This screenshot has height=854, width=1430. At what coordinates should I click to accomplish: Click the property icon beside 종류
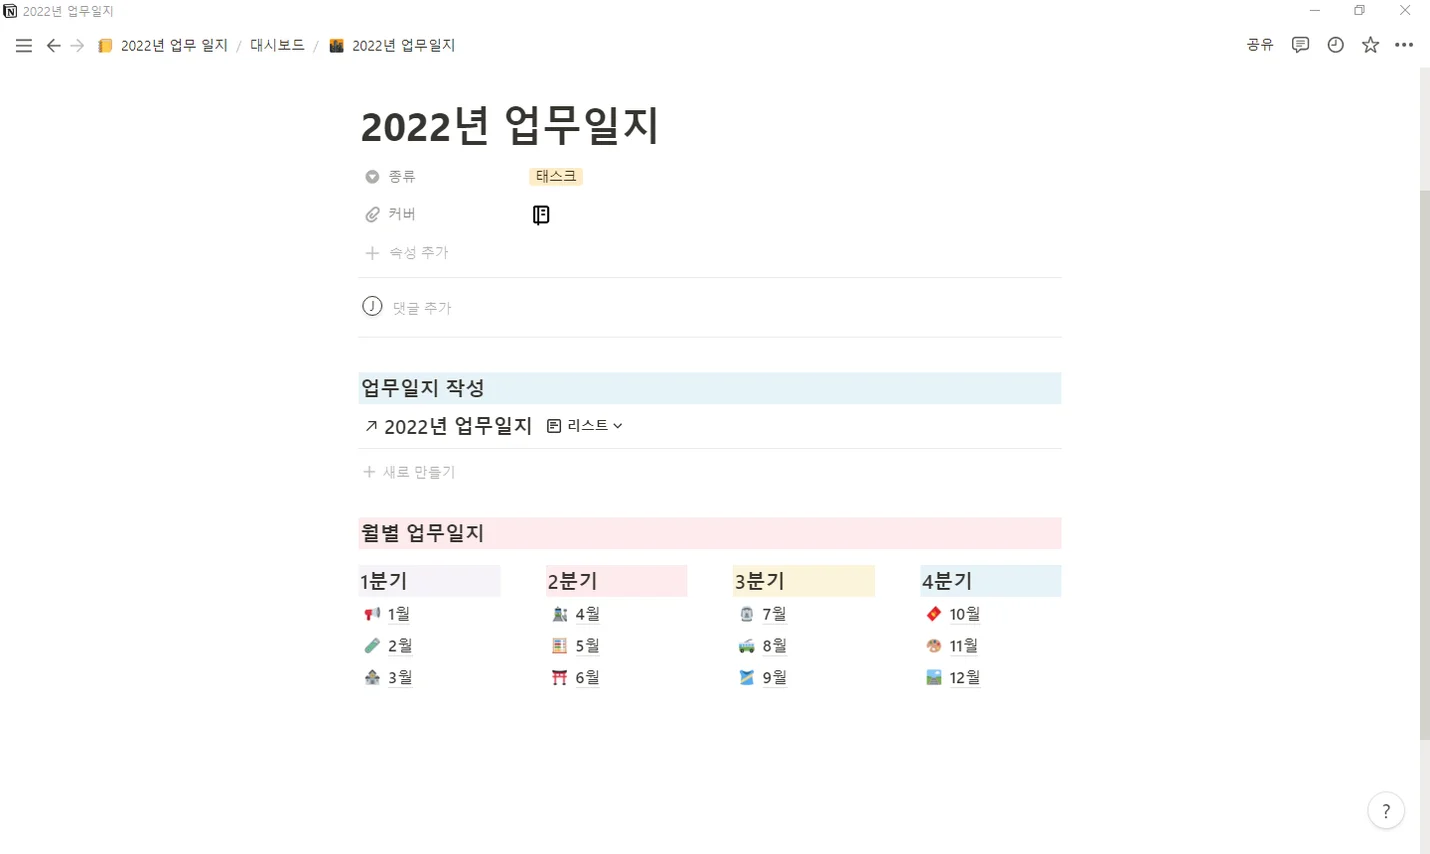372,176
